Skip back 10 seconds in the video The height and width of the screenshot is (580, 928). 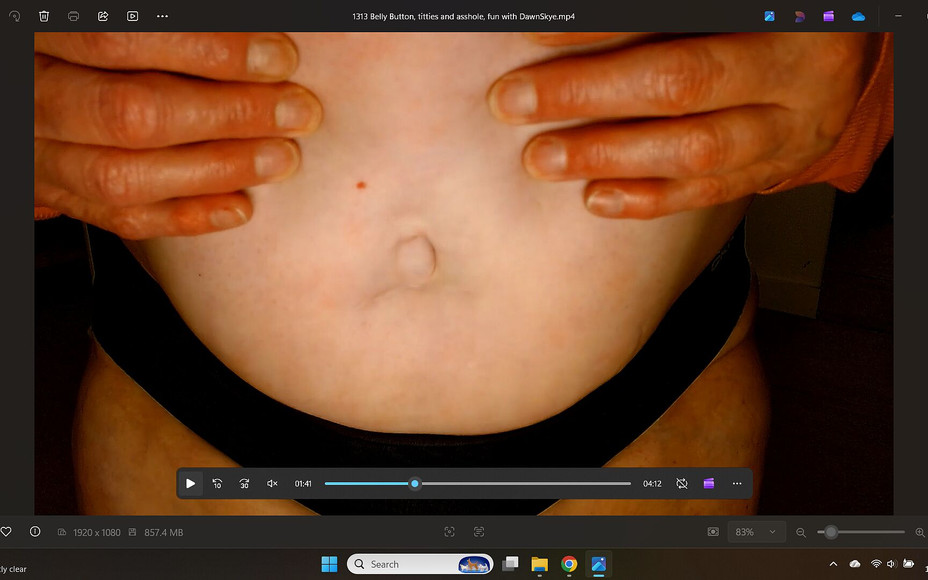coord(217,484)
